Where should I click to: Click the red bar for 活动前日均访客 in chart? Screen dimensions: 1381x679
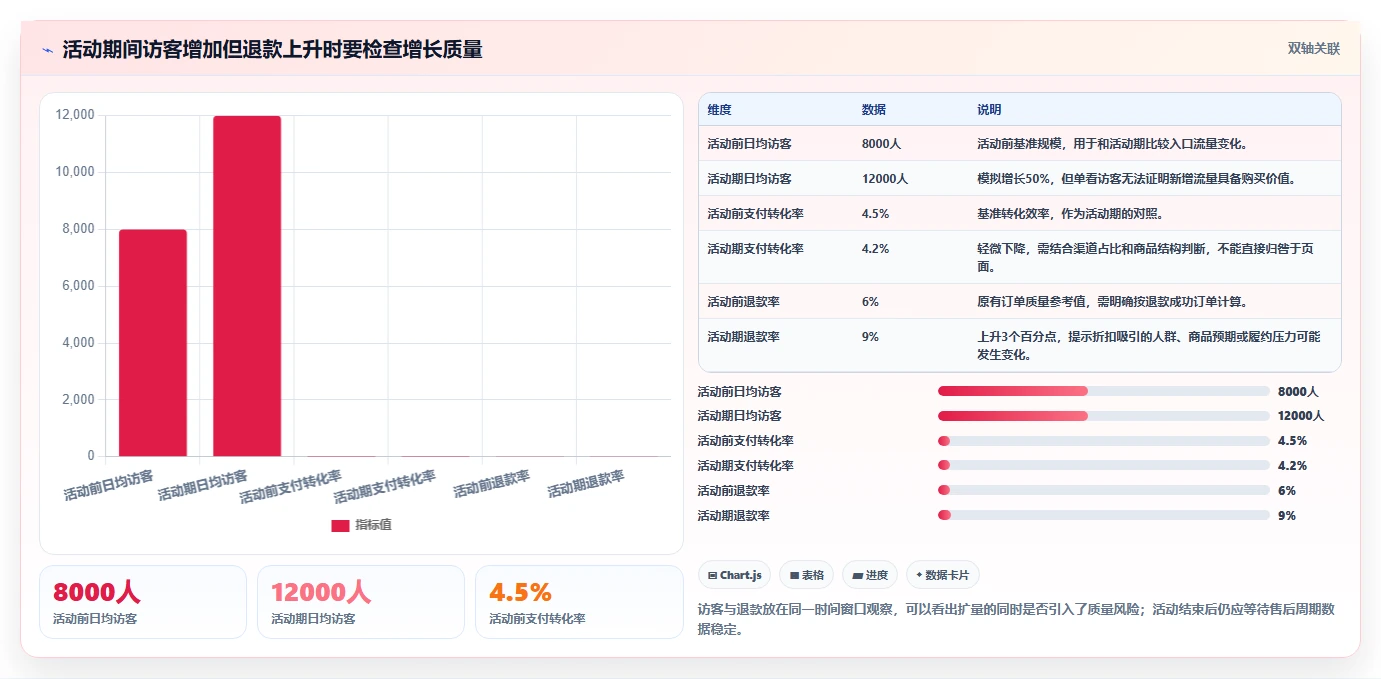pyautogui.click(x=153, y=343)
